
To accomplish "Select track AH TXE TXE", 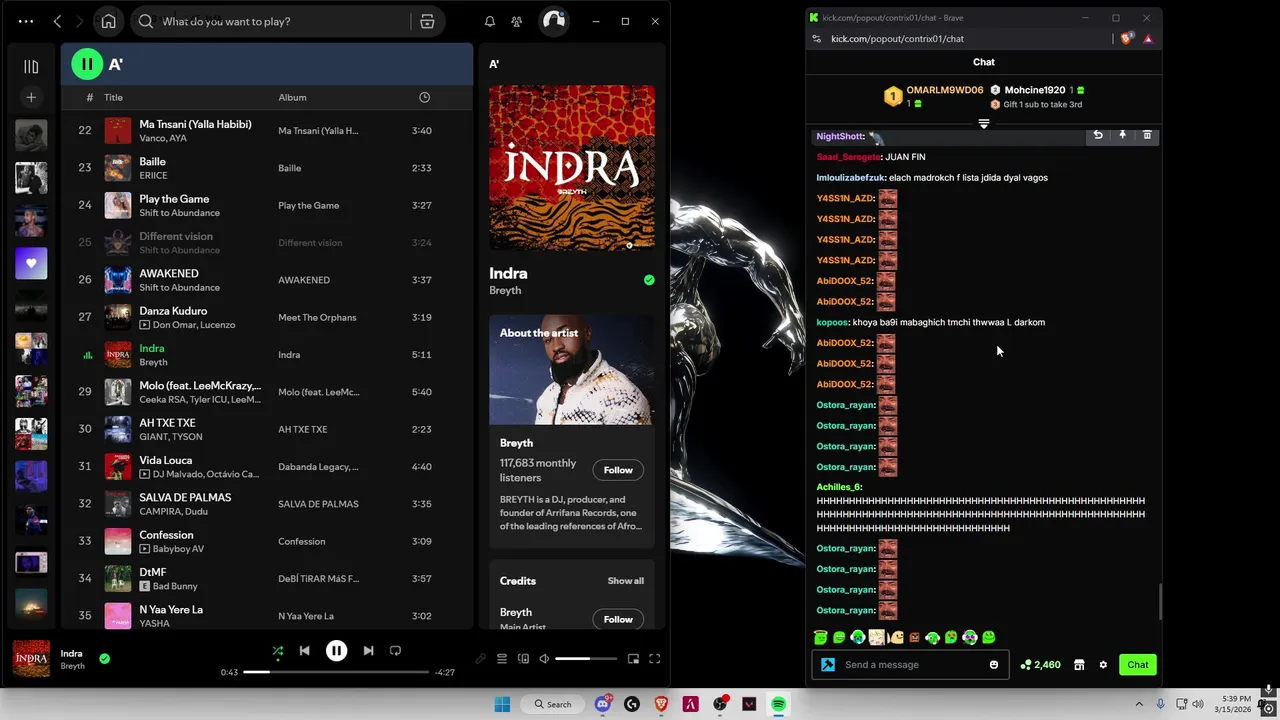I will [x=266, y=429].
